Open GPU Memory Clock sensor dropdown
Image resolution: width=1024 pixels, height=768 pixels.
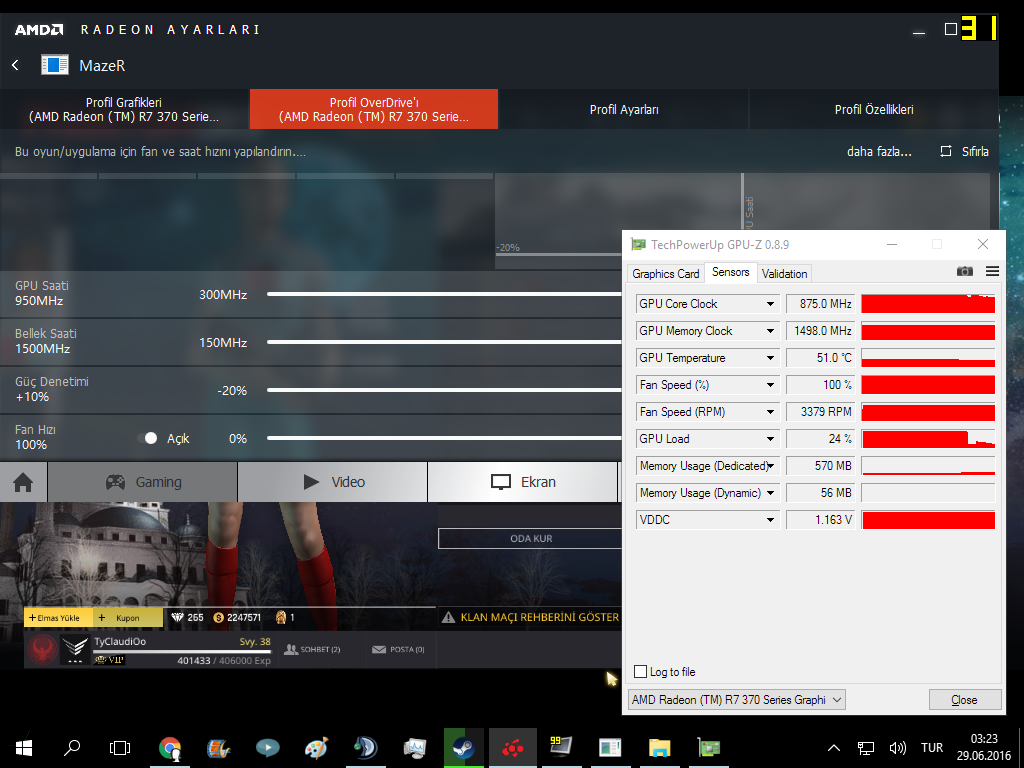pos(771,331)
